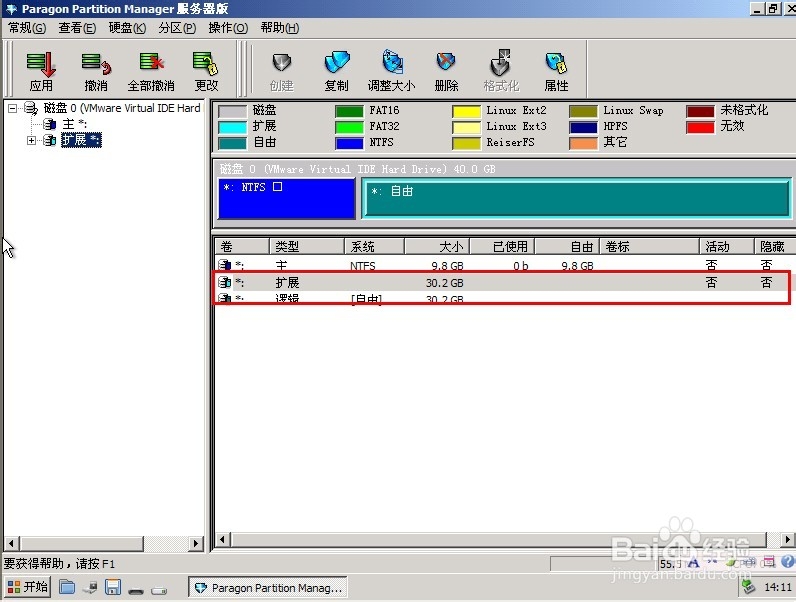The width and height of the screenshot is (796, 602).
Task: Click left arrow of tree panel scrollbar
Action: [x=12, y=543]
